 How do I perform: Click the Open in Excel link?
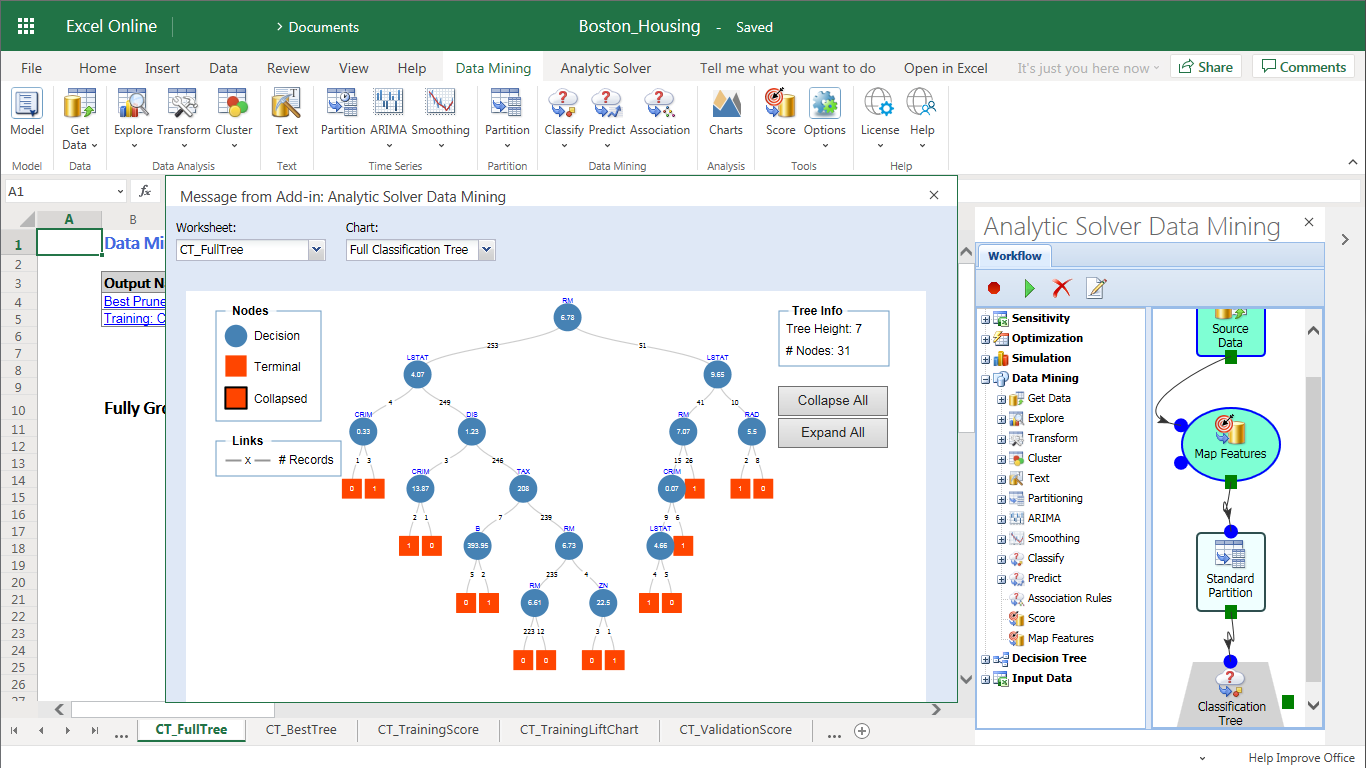point(945,68)
